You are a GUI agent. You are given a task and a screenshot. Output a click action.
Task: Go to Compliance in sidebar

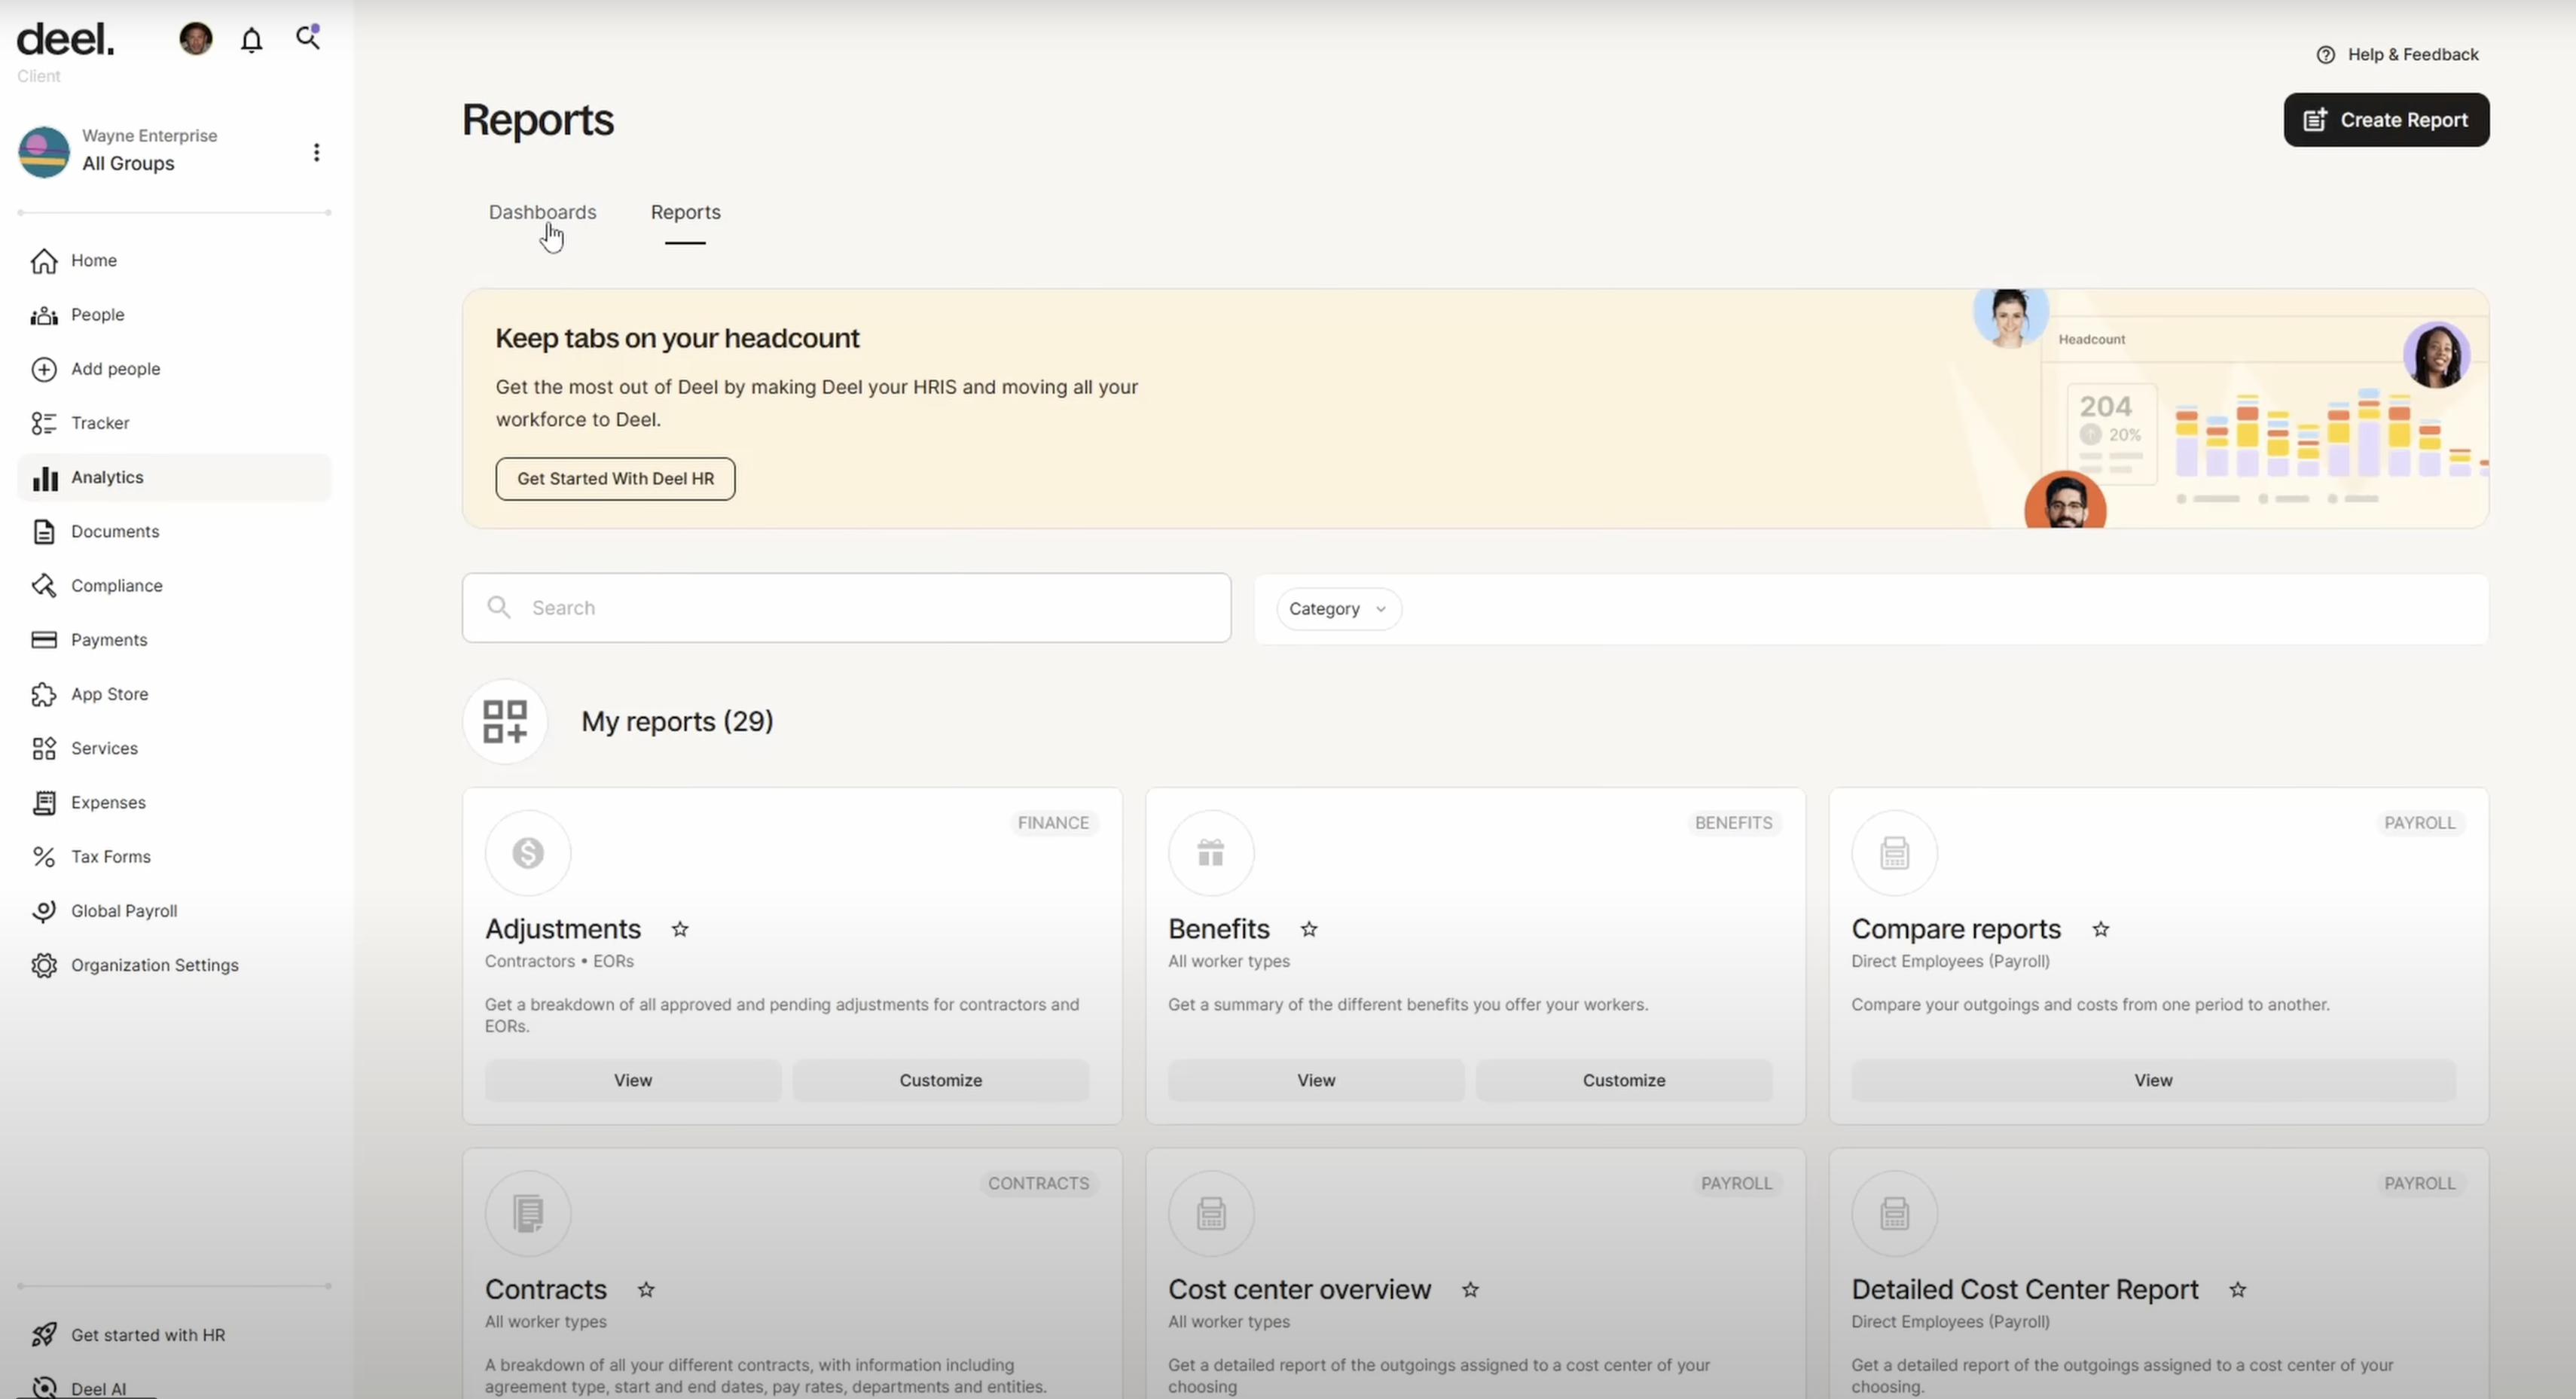pyautogui.click(x=116, y=586)
